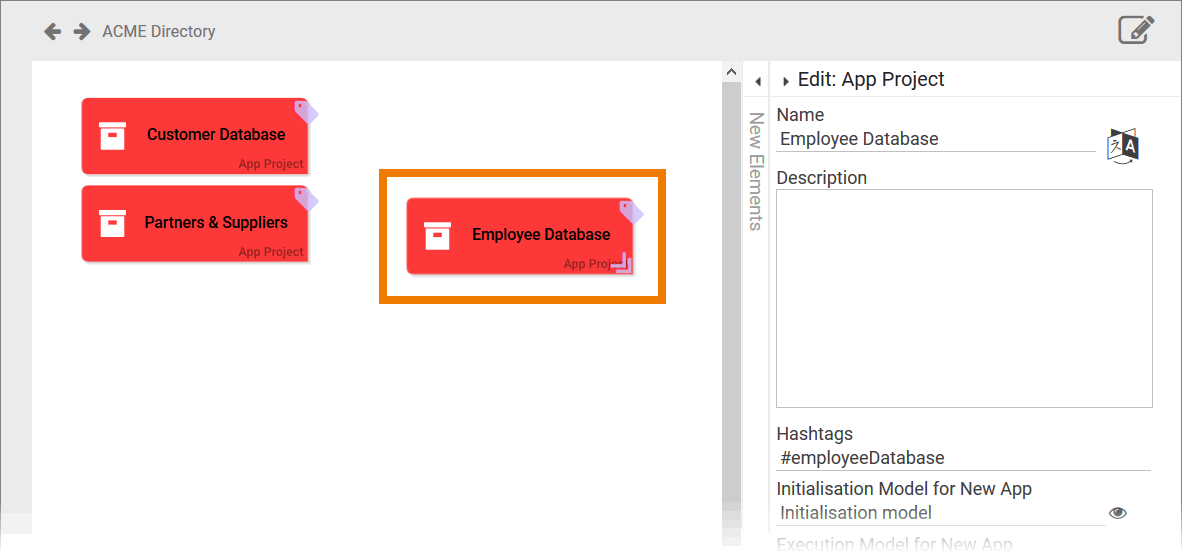Click the forward navigation arrow

pos(82,32)
